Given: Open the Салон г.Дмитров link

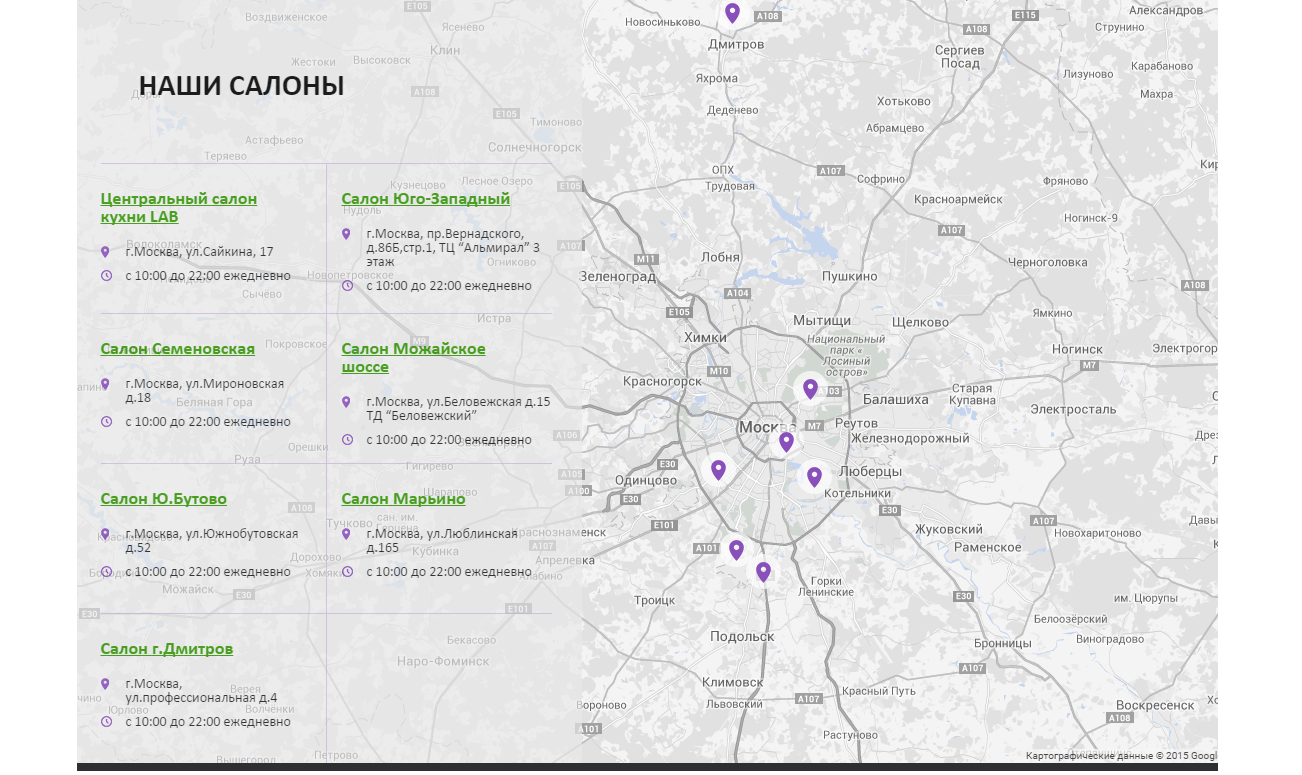Looking at the screenshot, I should coord(167,648).
